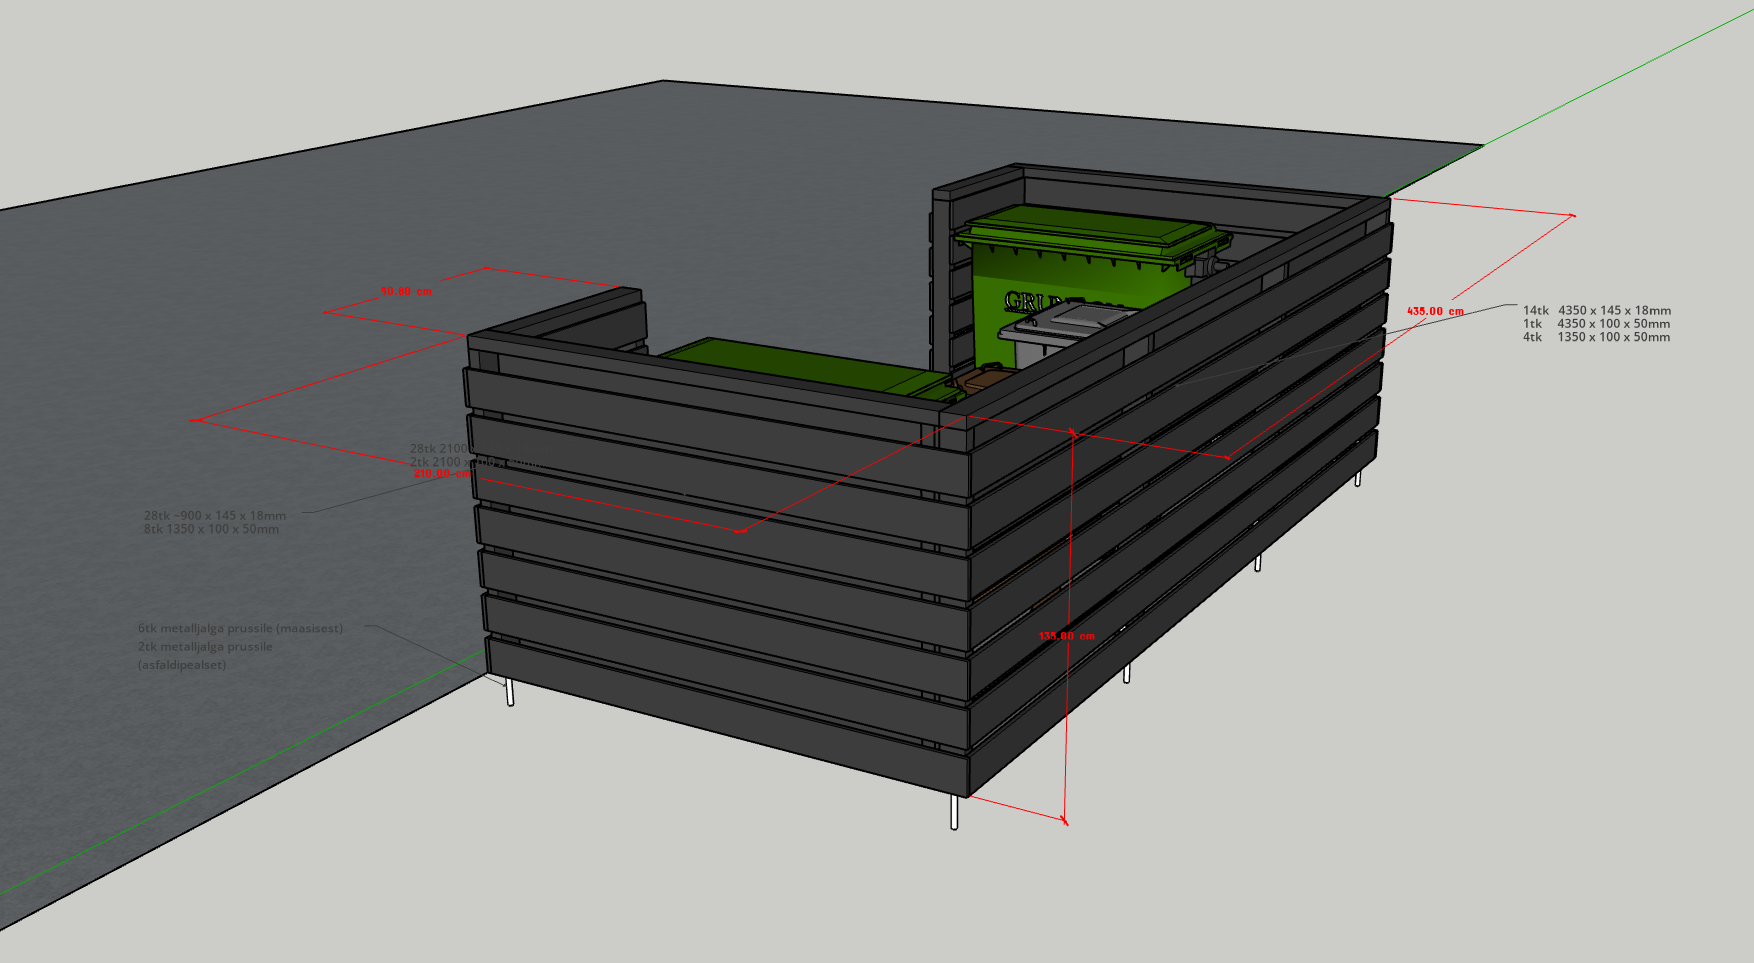This screenshot has width=1754, height=963.
Task: Click the metal leg under the nearest corner
Action: [954, 812]
